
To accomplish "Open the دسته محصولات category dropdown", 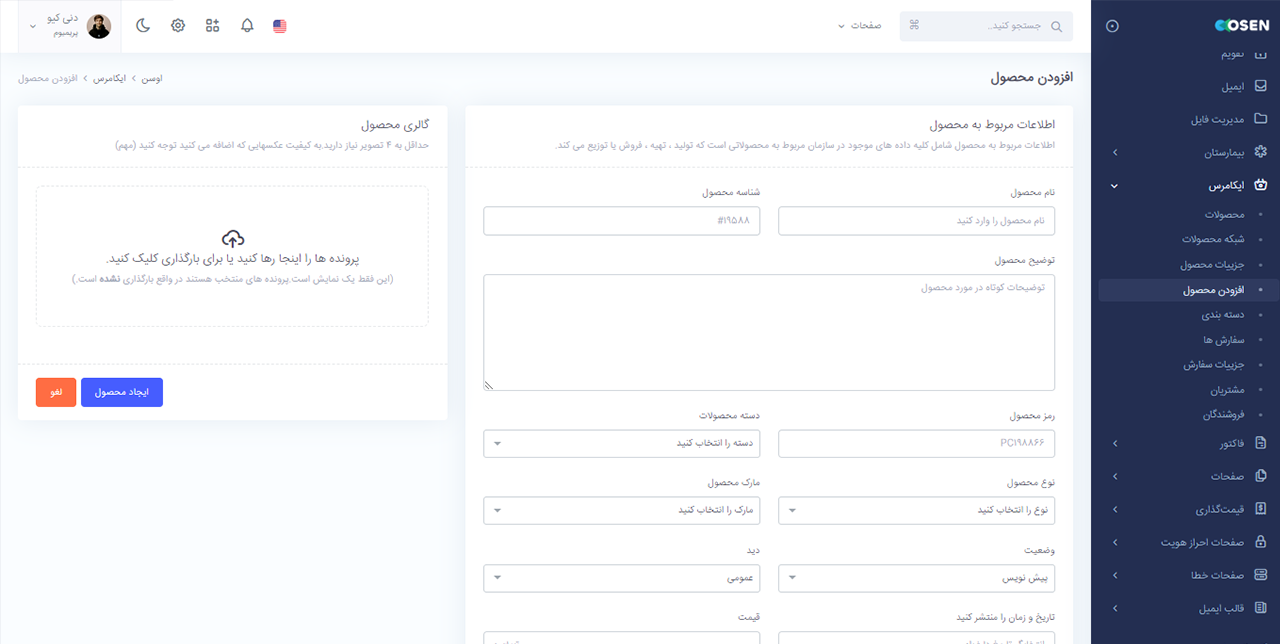I will click(x=622, y=443).
